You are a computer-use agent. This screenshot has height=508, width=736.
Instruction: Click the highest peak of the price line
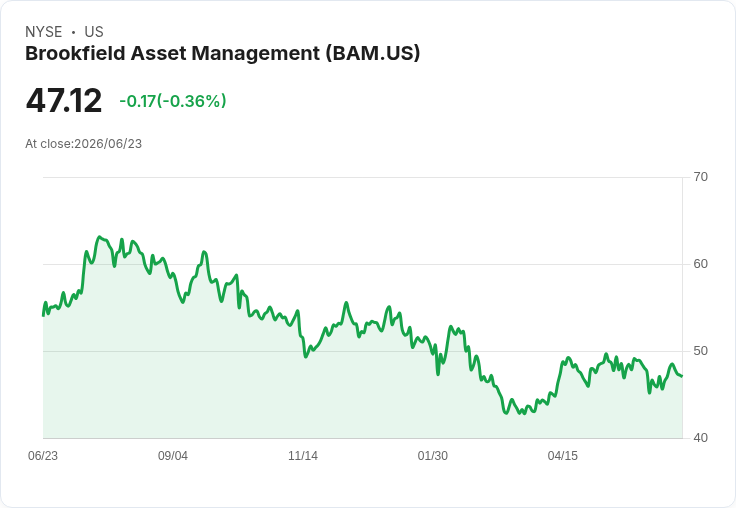(x=99, y=237)
